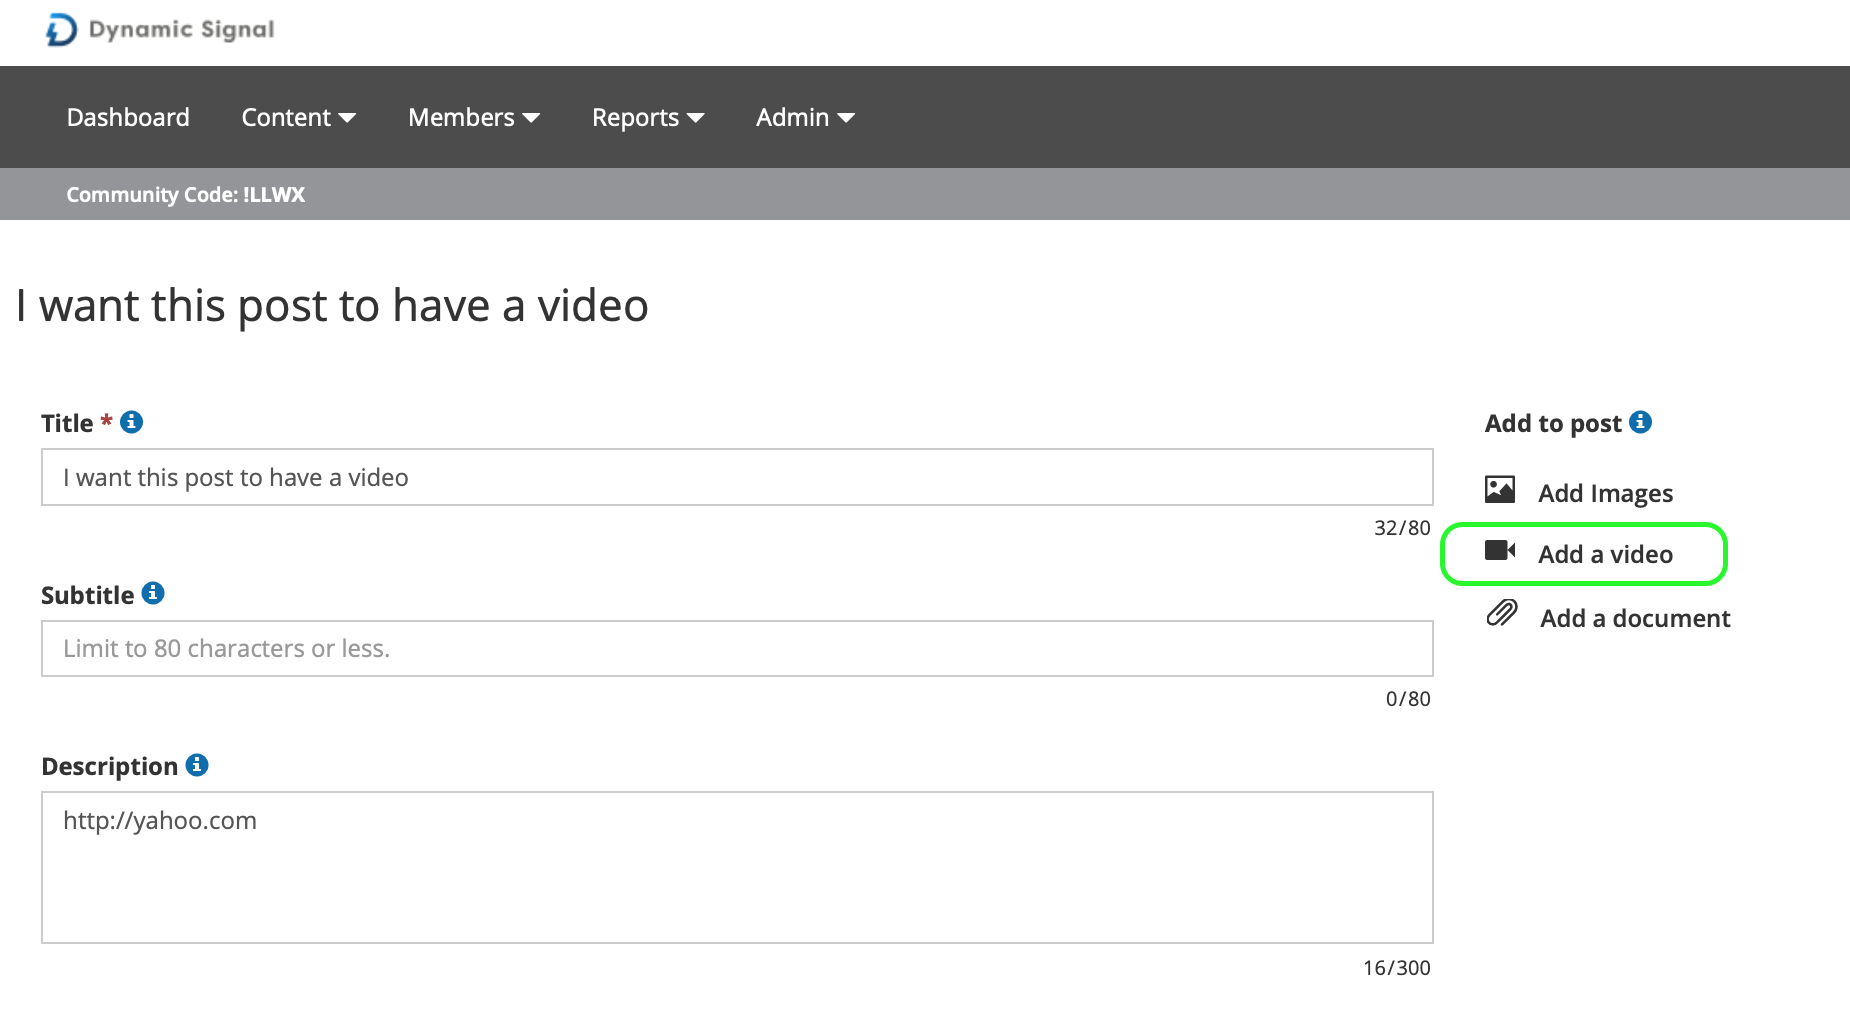
Task: Click the paperclip document icon
Action: click(x=1502, y=613)
